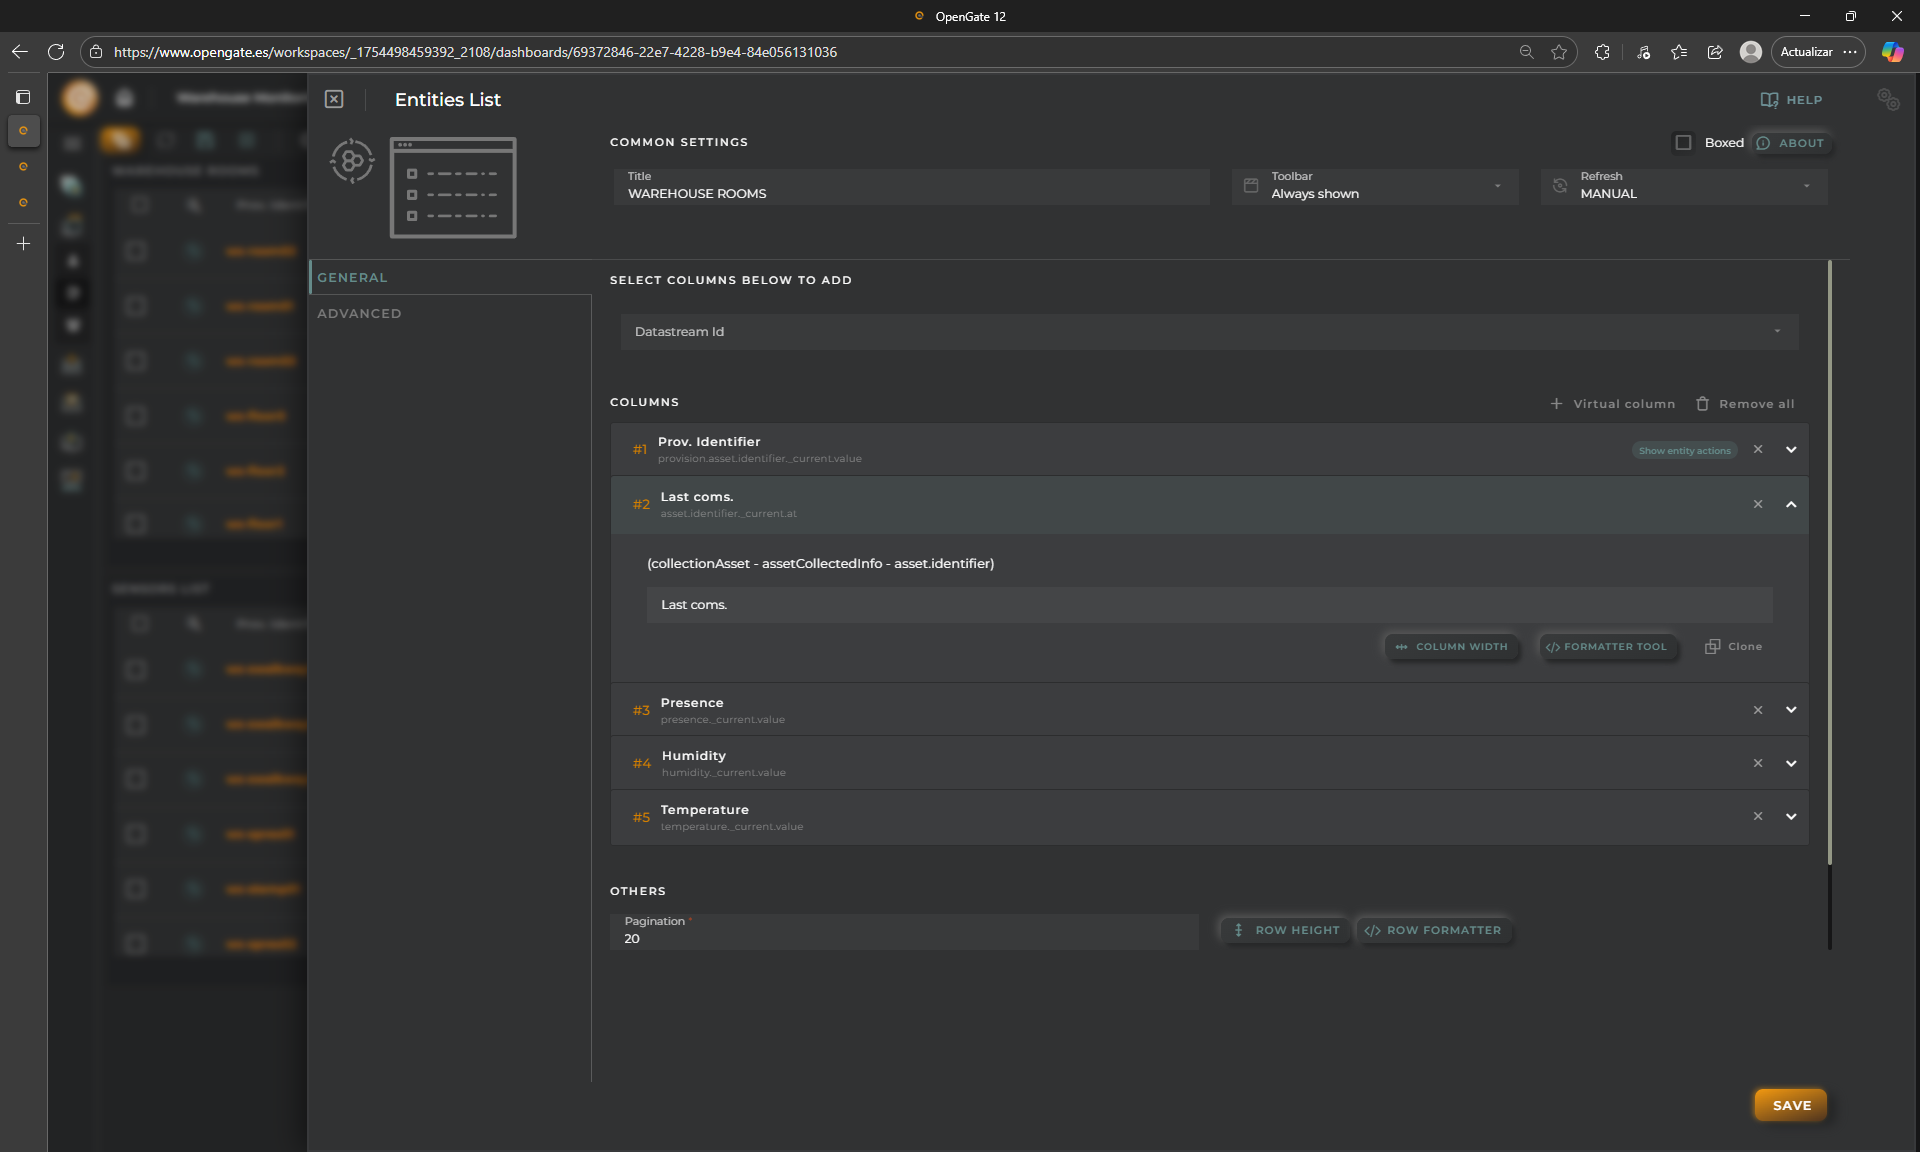Open the FORMATTER TOOL

(1606, 647)
